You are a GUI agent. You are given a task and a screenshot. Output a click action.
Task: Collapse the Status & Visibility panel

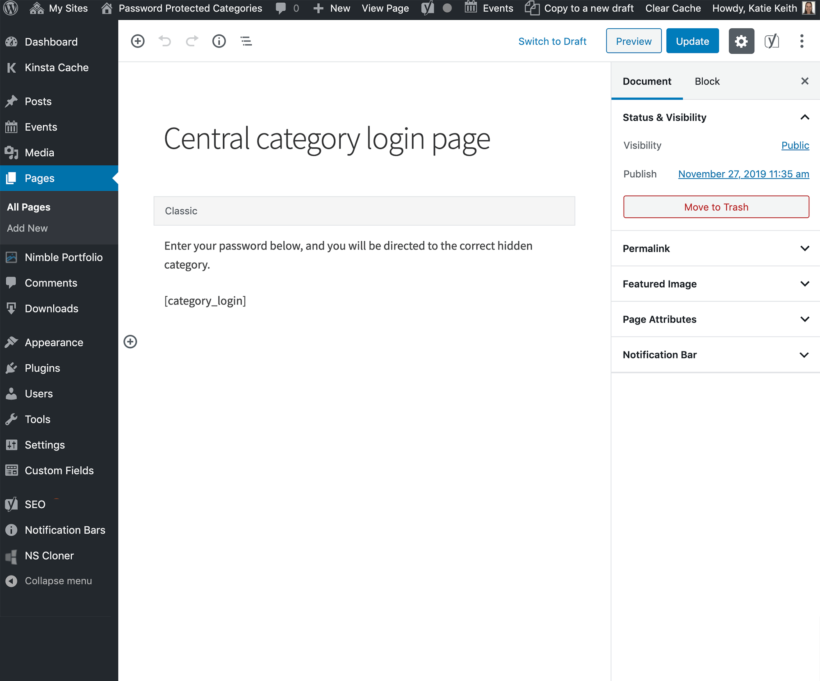[x=804, y=117]
